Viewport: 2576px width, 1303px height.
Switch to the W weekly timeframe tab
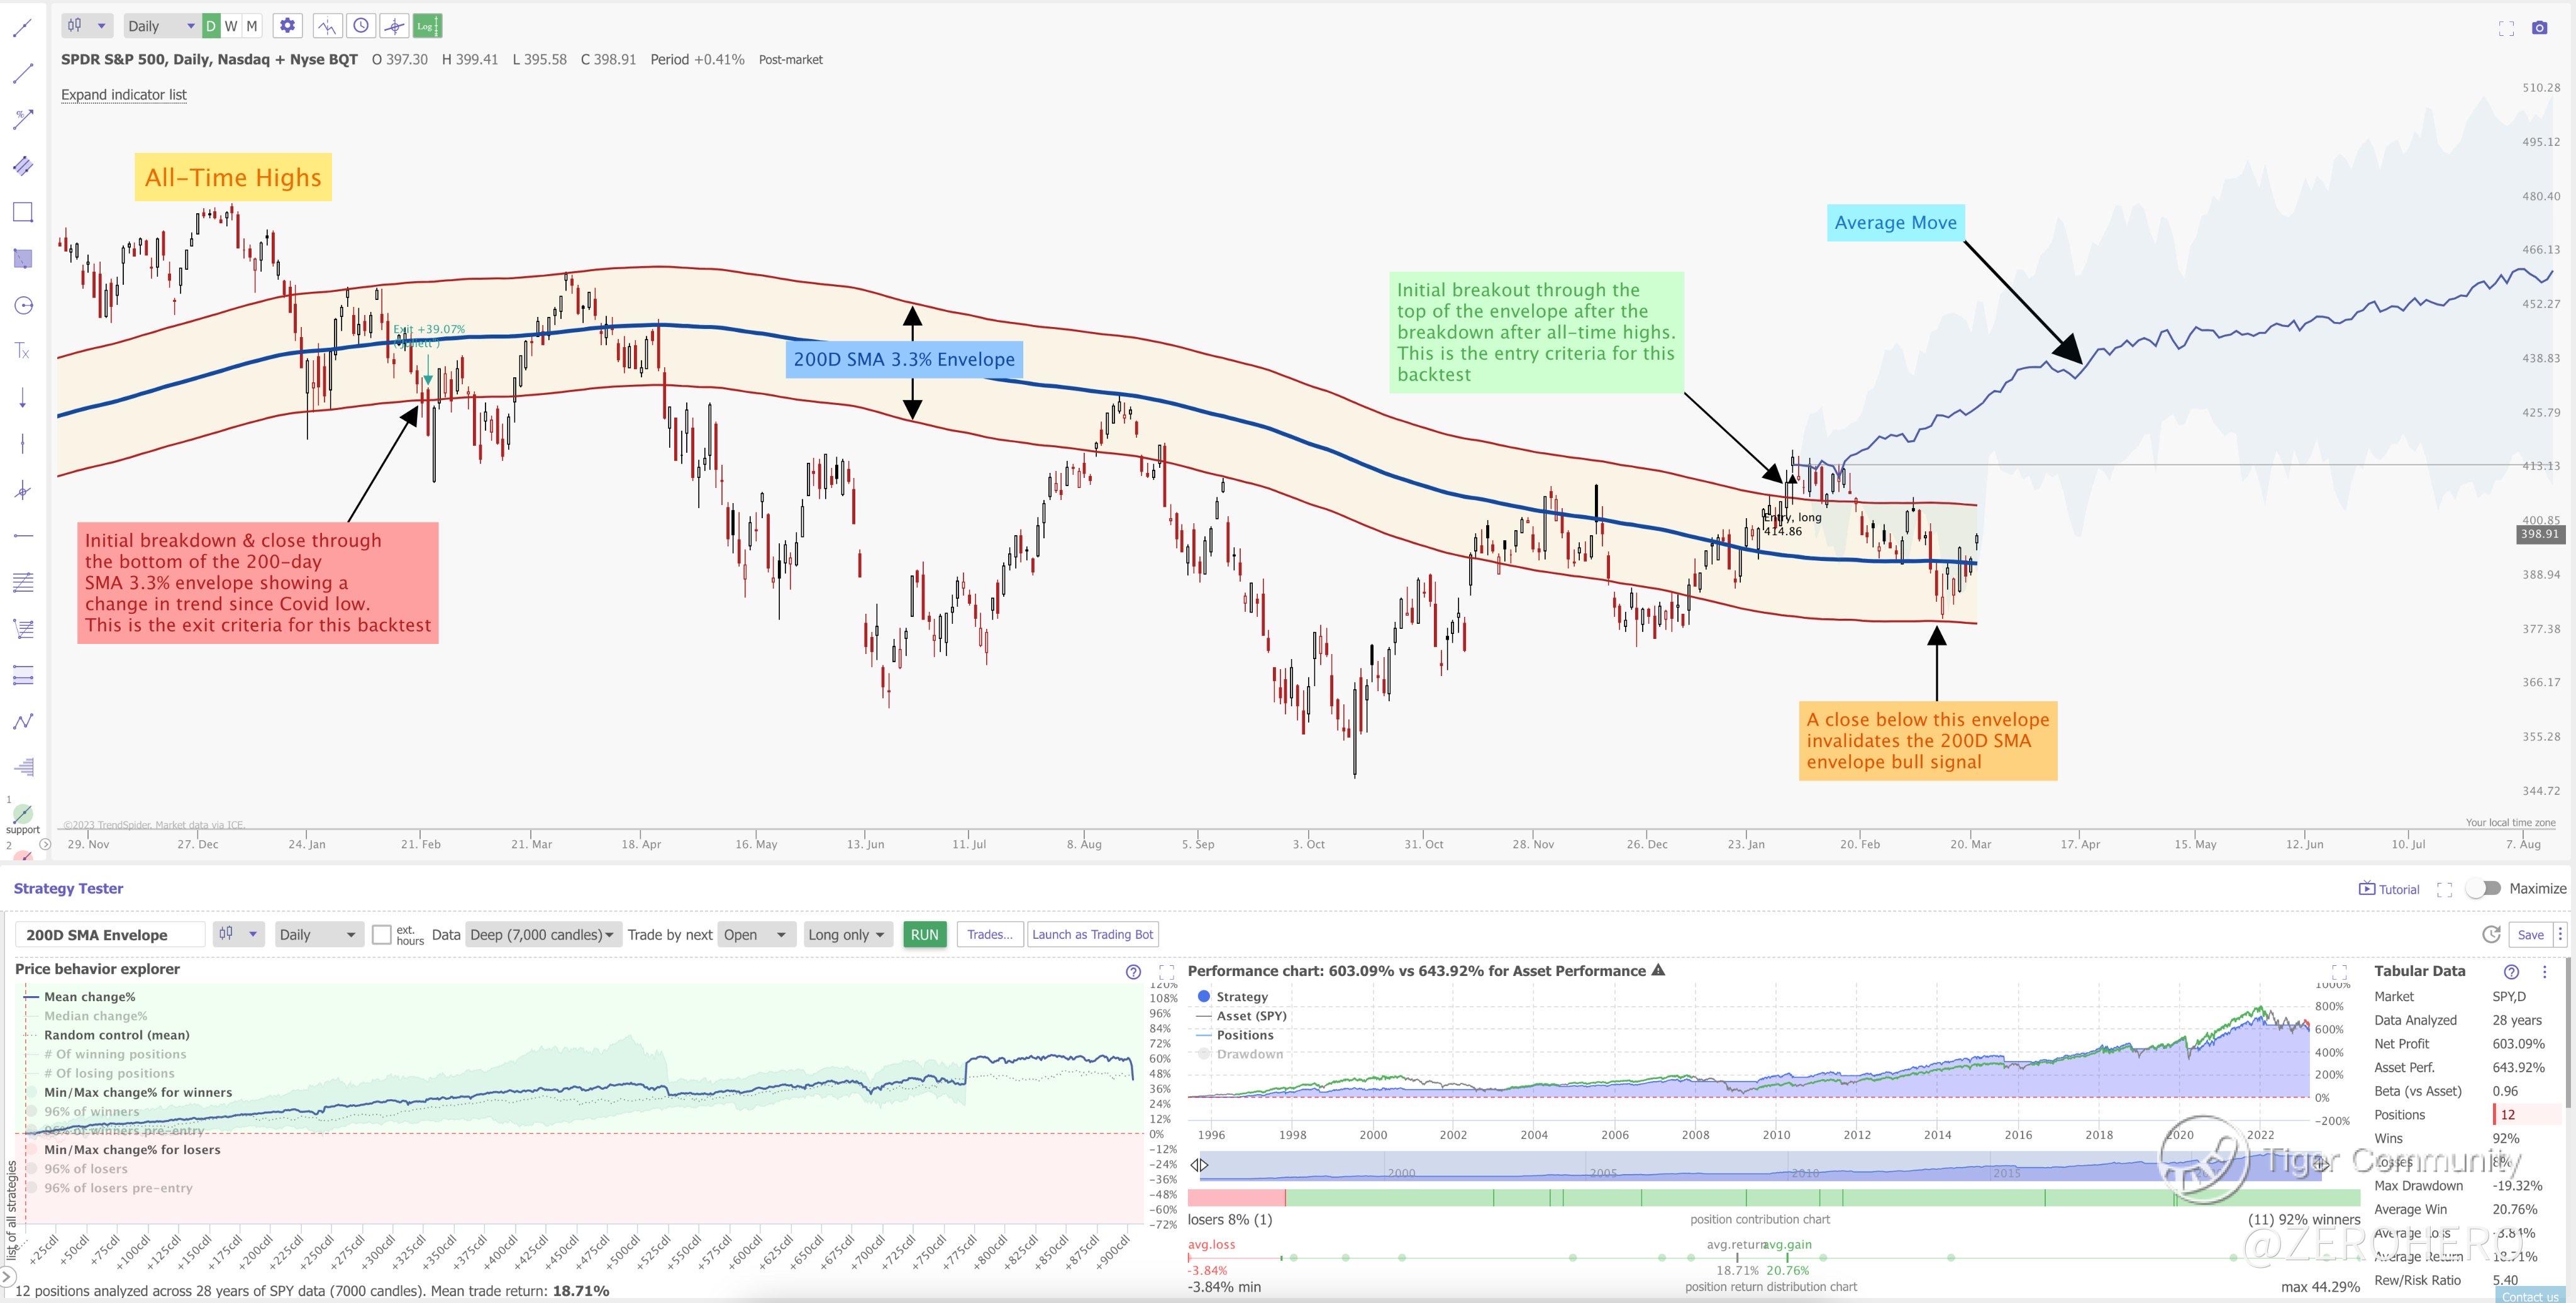[x=231, y=26]
